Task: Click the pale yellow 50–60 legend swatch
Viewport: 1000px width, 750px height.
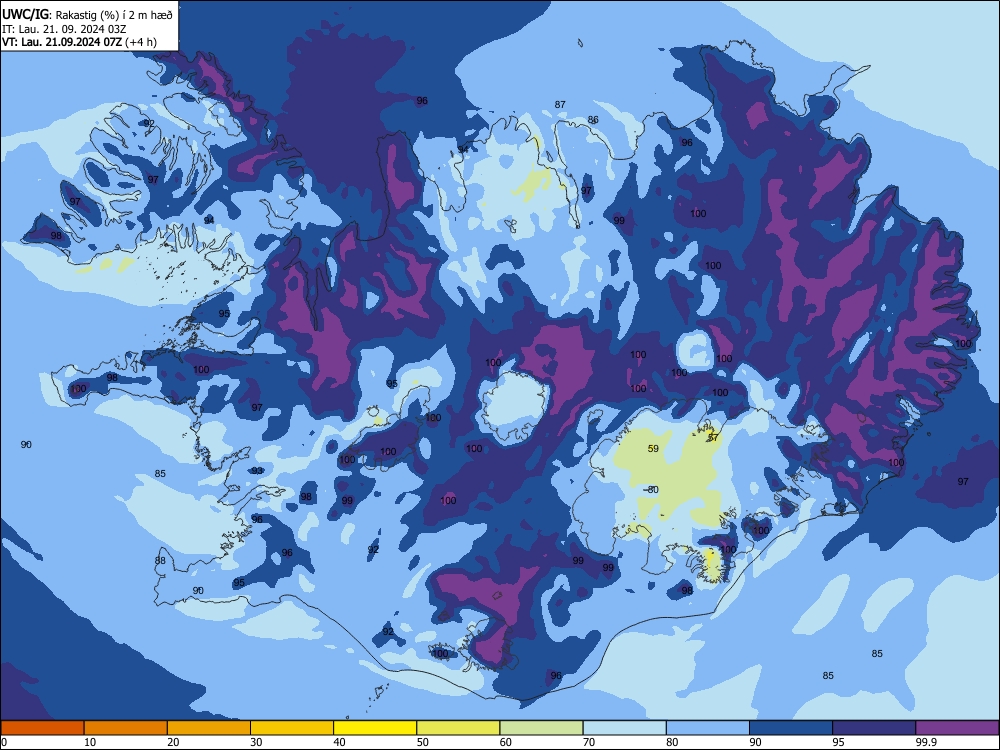Action: pos(458,728)
